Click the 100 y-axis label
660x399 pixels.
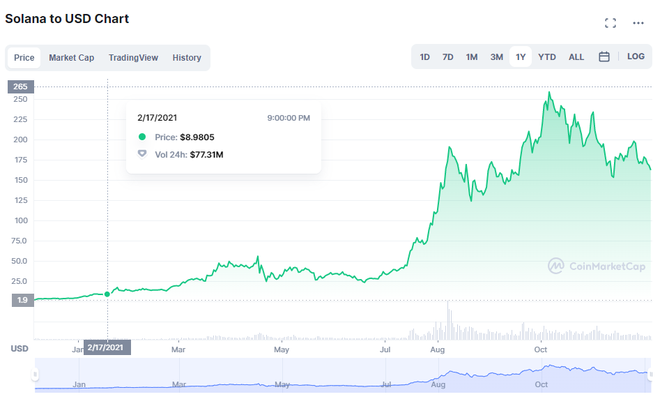(x=21, y=221)
